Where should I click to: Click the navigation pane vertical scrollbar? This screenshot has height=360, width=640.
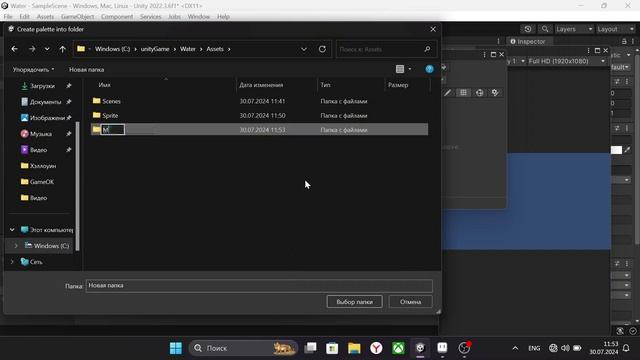click(x=78, y=186)
